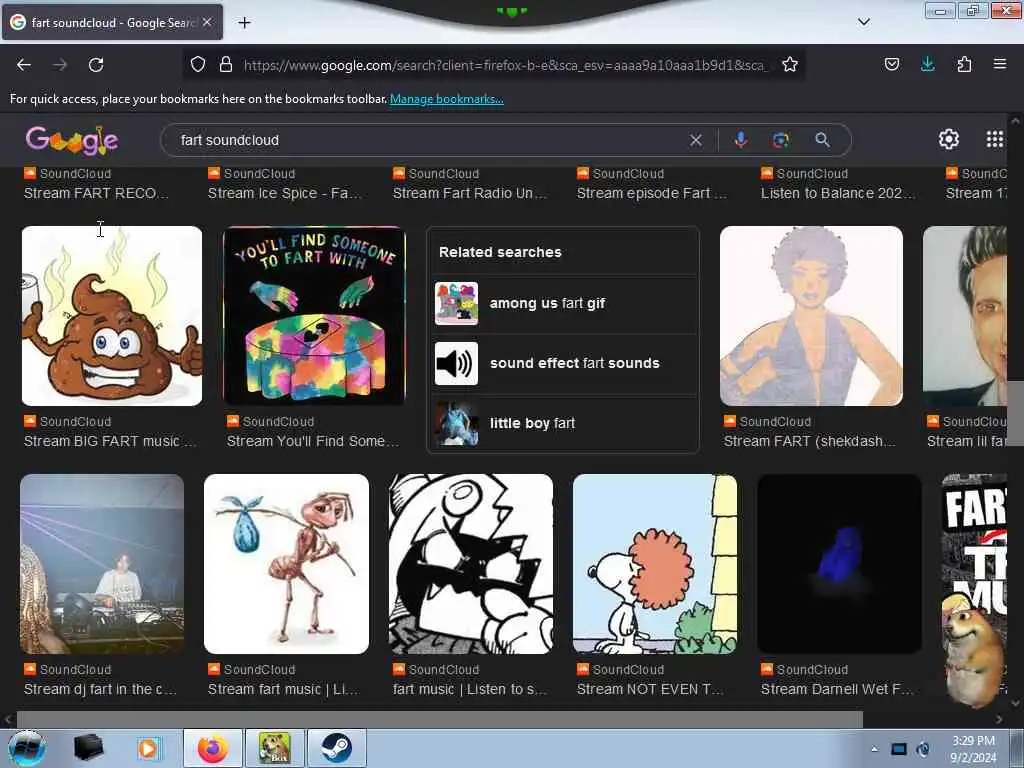Open Stream You'll Find Some... caption
This screenshot has width=1024, height=768.
(x=313, y=441)
